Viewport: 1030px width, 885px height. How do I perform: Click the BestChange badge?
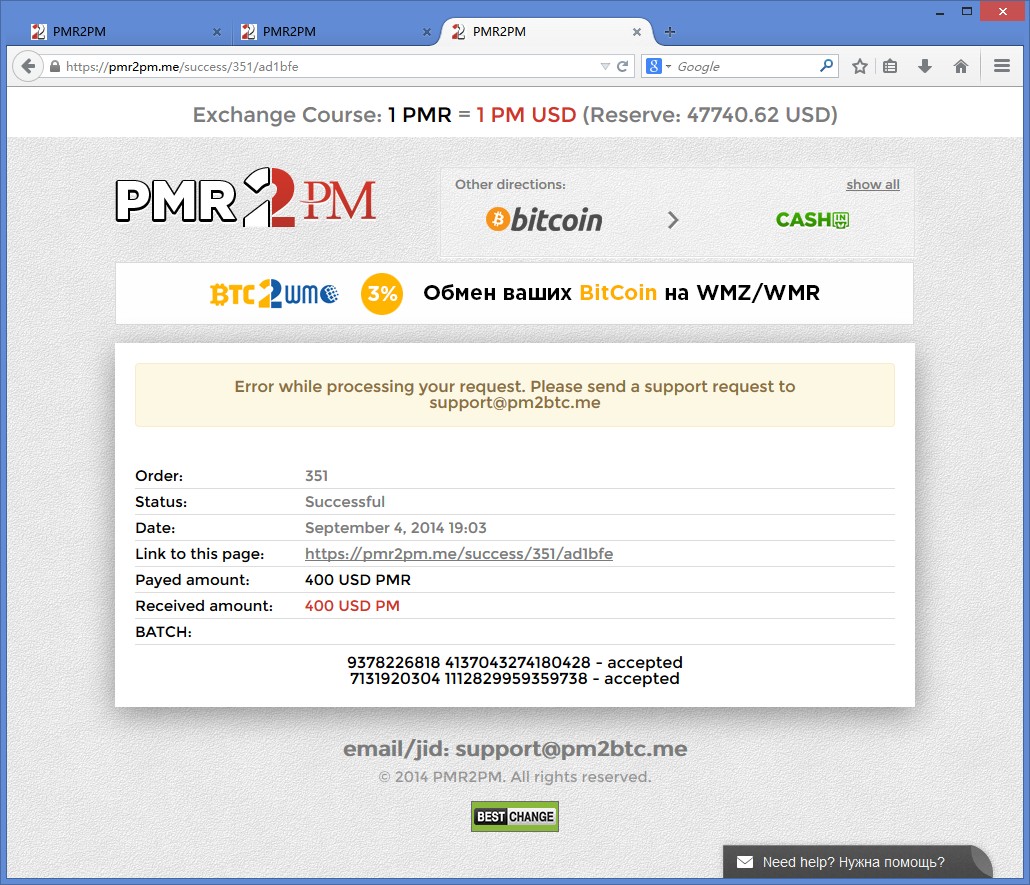515,817
